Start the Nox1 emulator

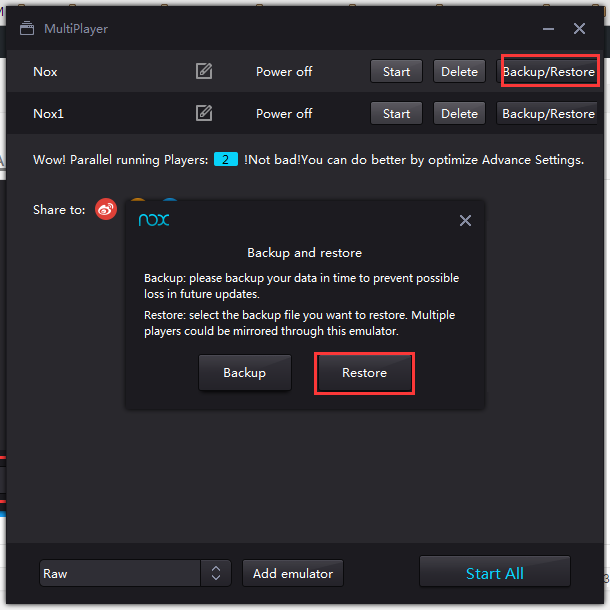(396, 113)
